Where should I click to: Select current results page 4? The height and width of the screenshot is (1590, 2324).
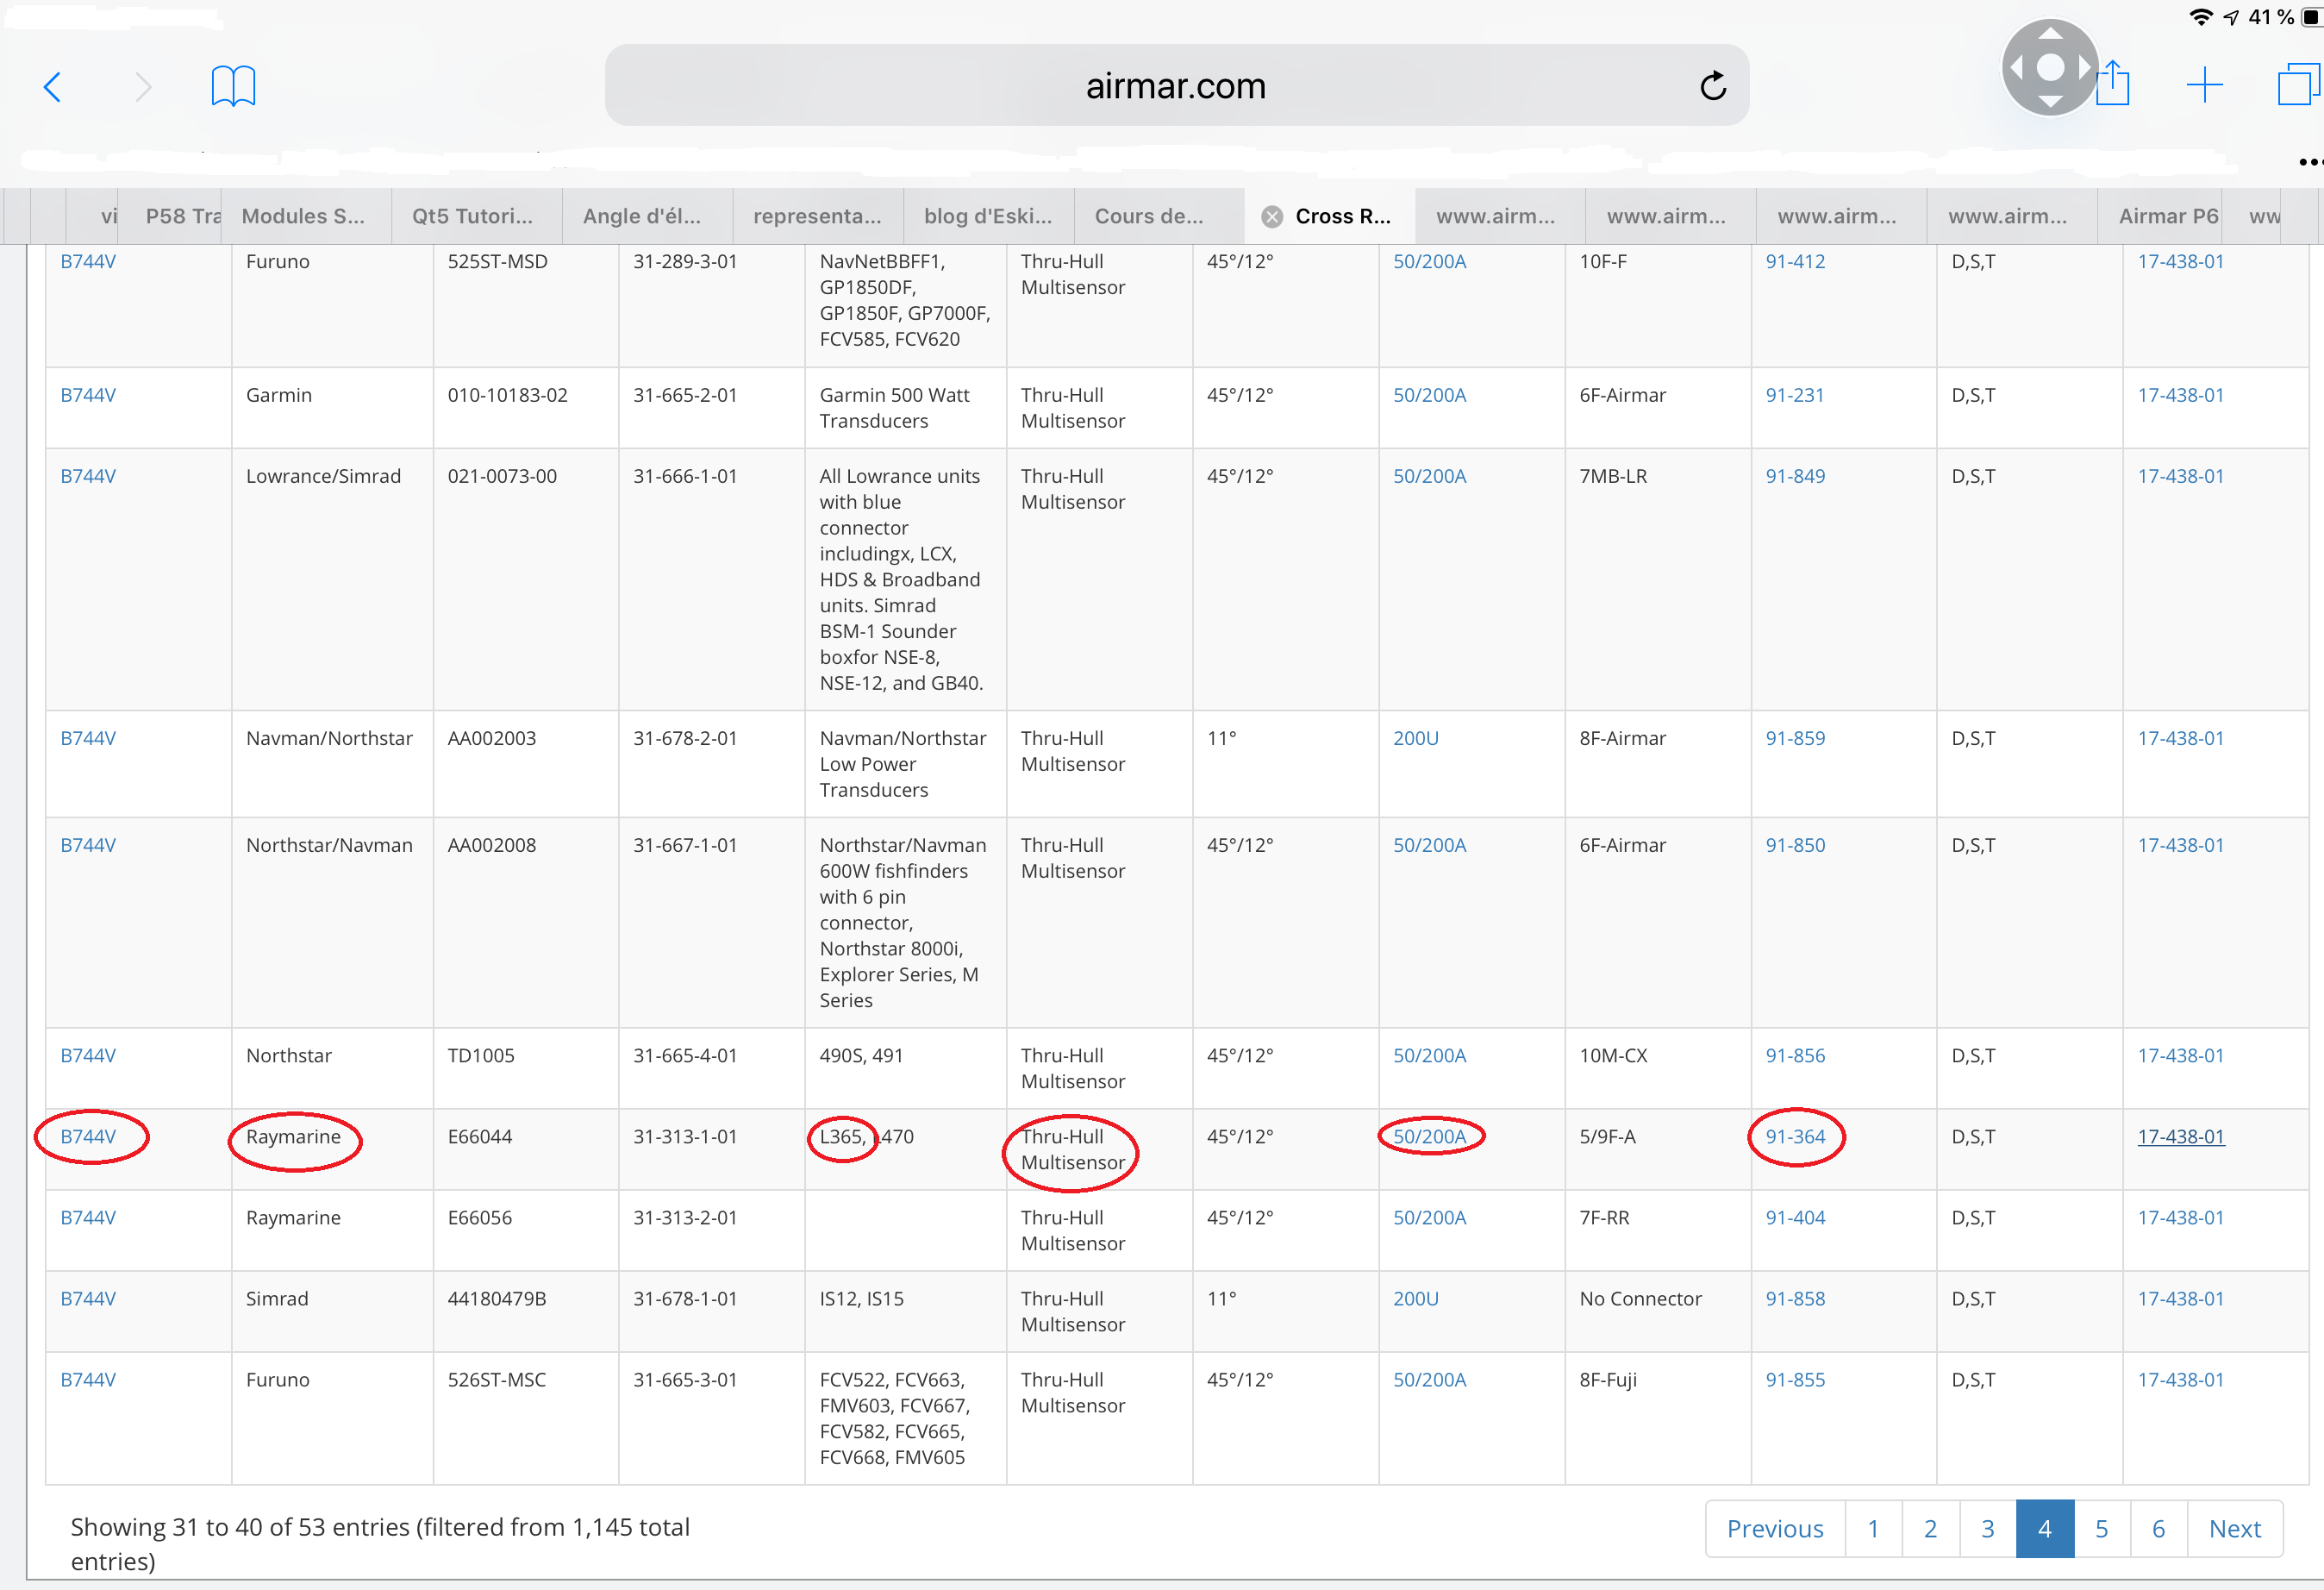coord(2044,1529)
